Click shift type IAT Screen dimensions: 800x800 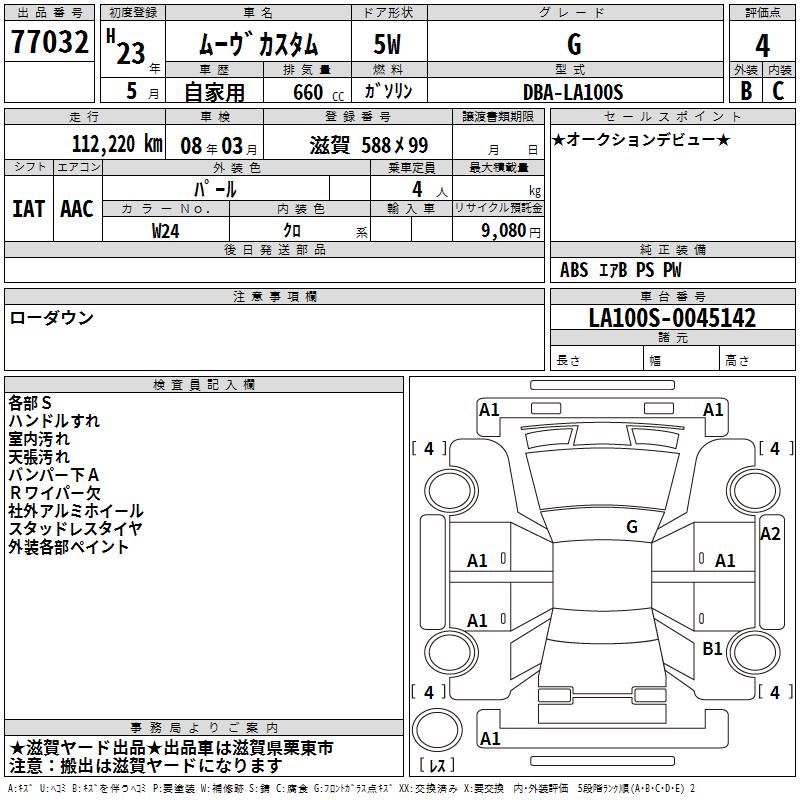28,209
